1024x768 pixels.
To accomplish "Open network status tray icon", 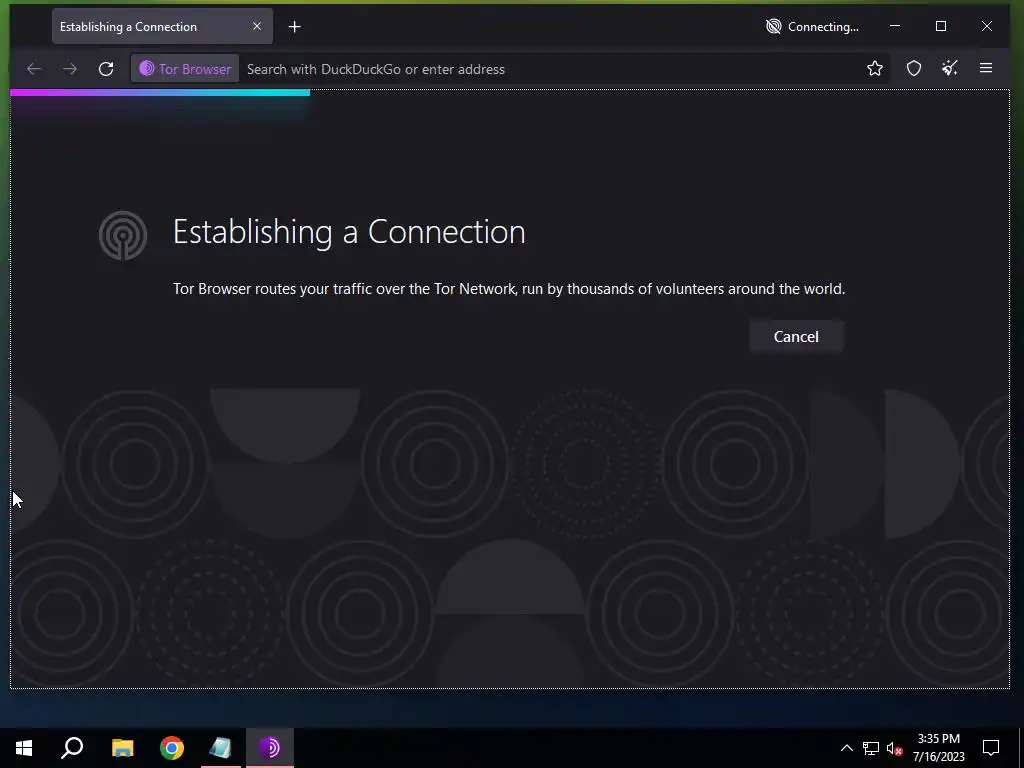I will pyautogui.click(x=871, y=748).
